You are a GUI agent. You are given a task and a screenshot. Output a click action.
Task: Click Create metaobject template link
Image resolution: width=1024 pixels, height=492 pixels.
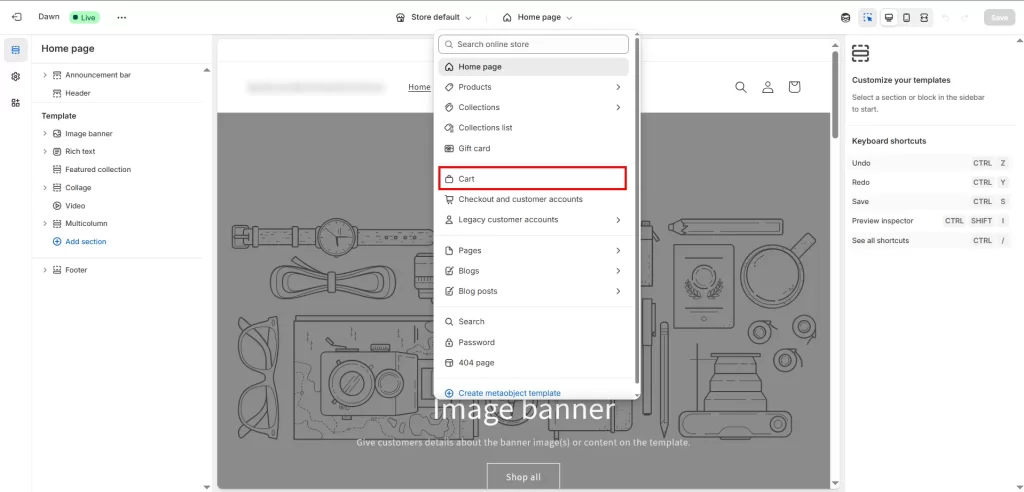pyautogui.click(x=508, y=393)
